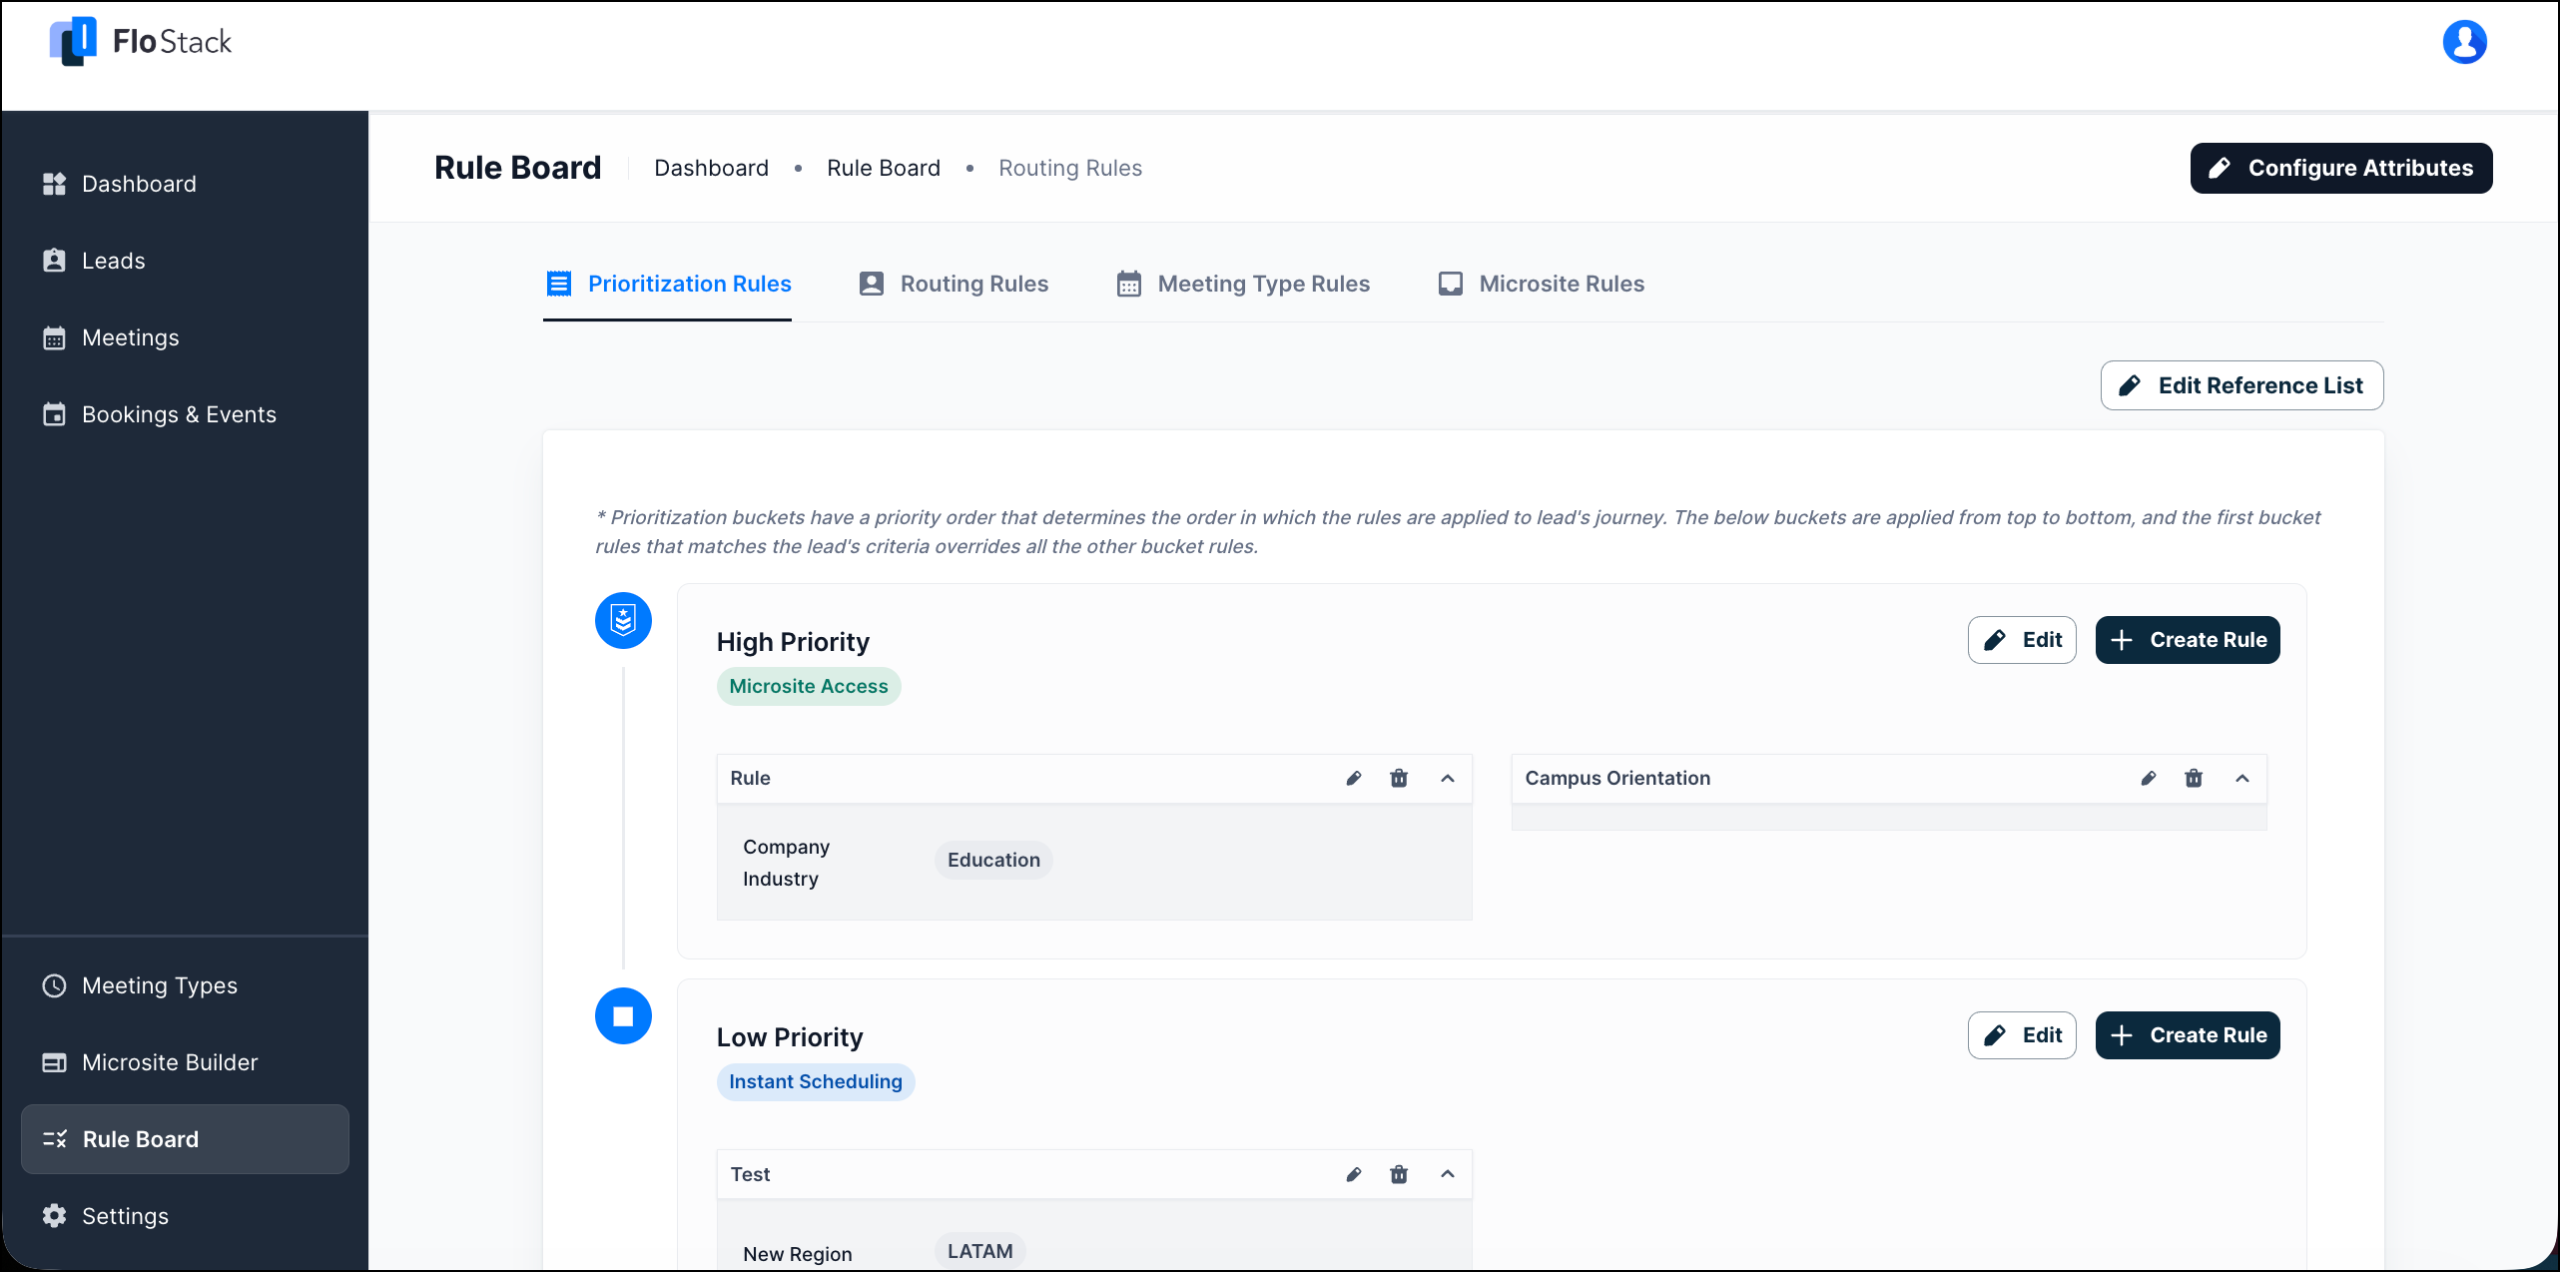Switch to the Prioritization Rules tab

pos(667,284)
